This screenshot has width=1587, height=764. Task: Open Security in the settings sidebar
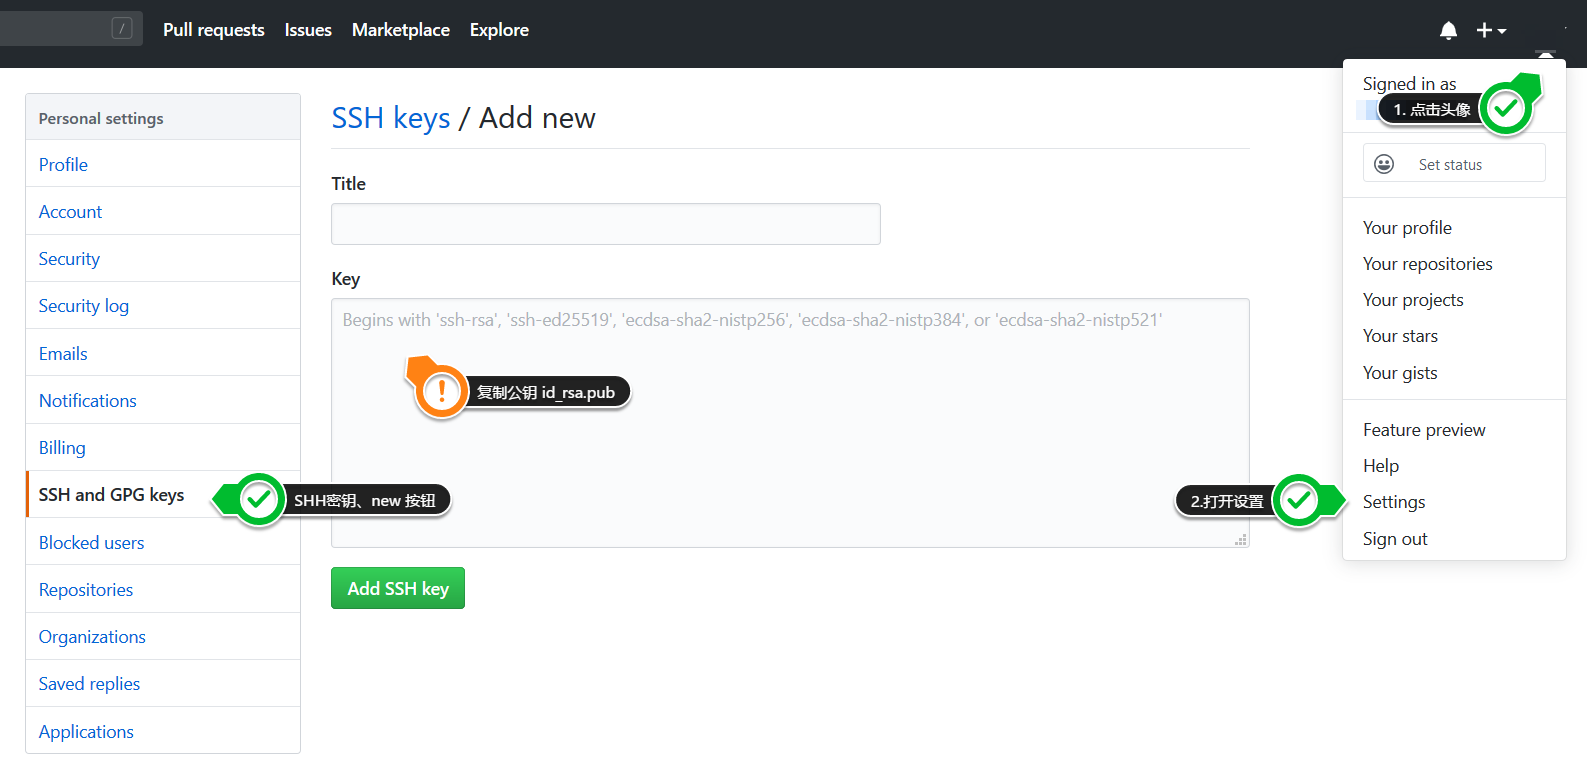click(x=163, y=258)
